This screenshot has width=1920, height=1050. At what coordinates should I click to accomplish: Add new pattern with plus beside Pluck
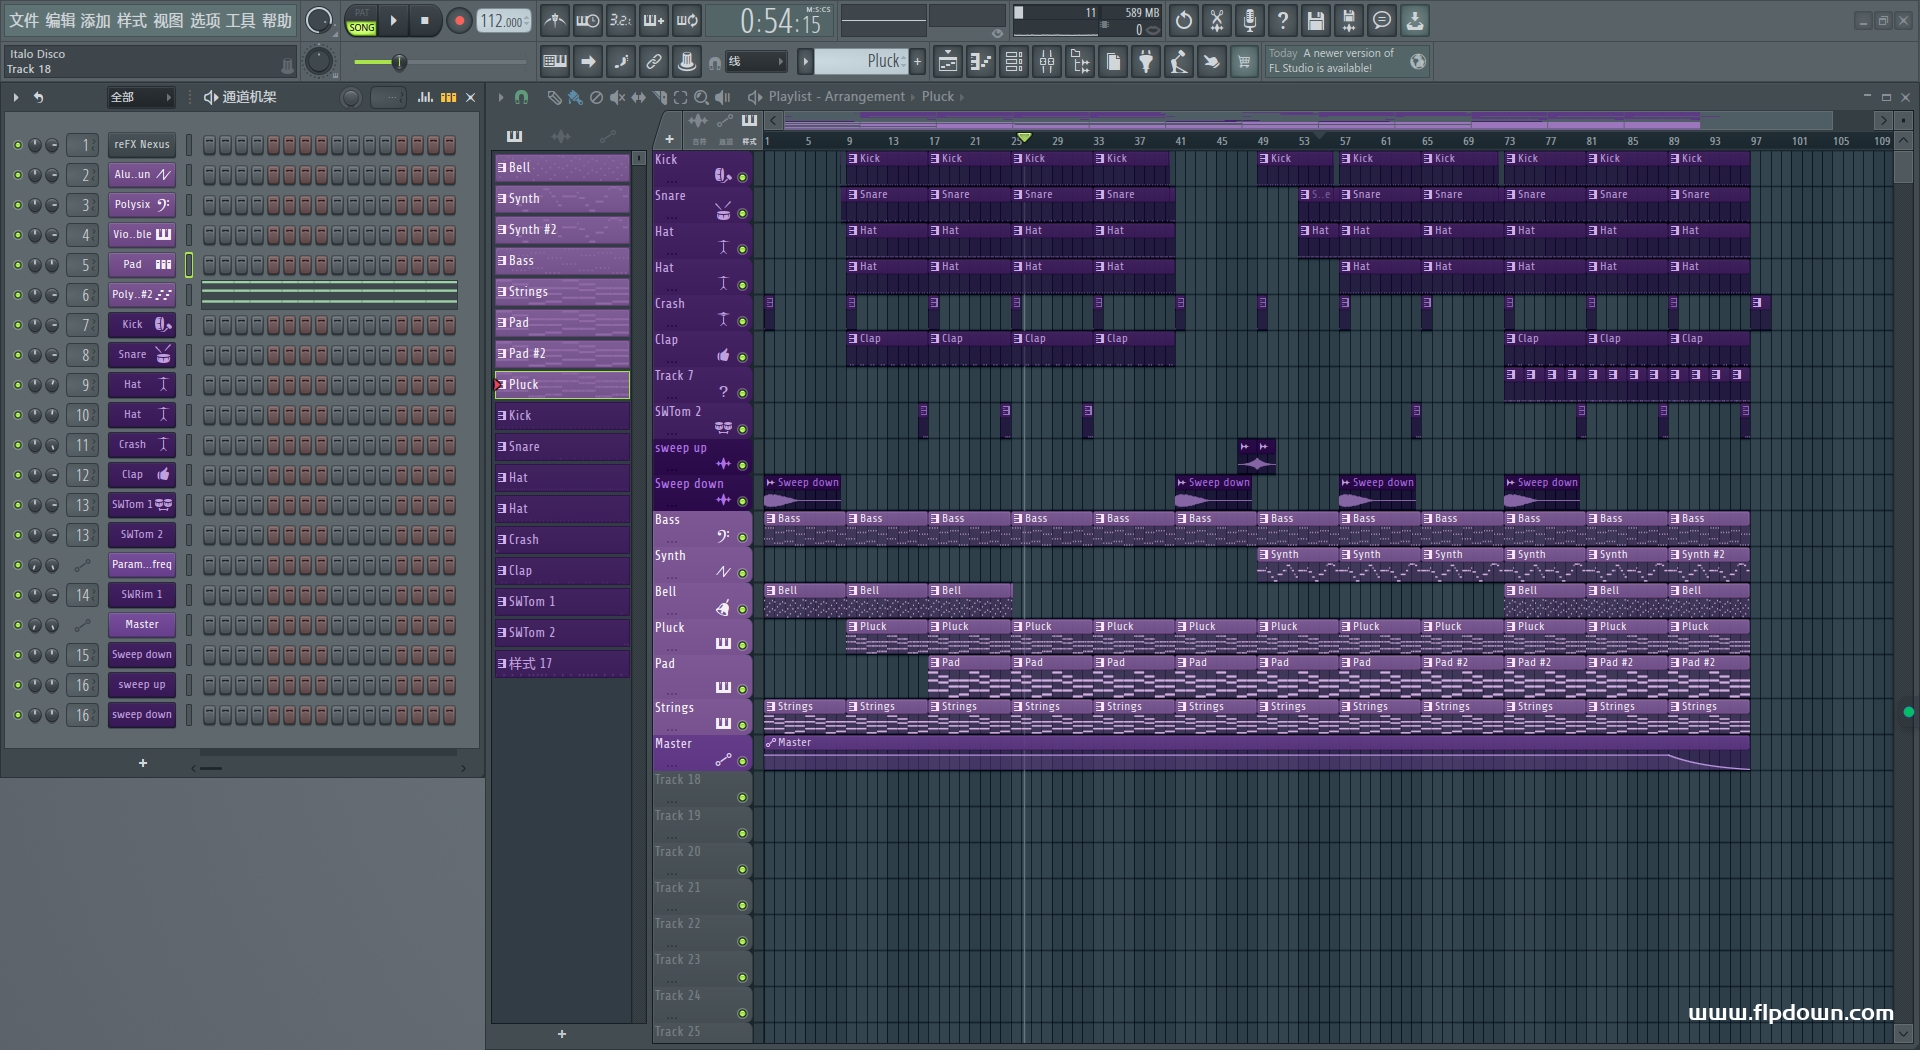point(918,62)
